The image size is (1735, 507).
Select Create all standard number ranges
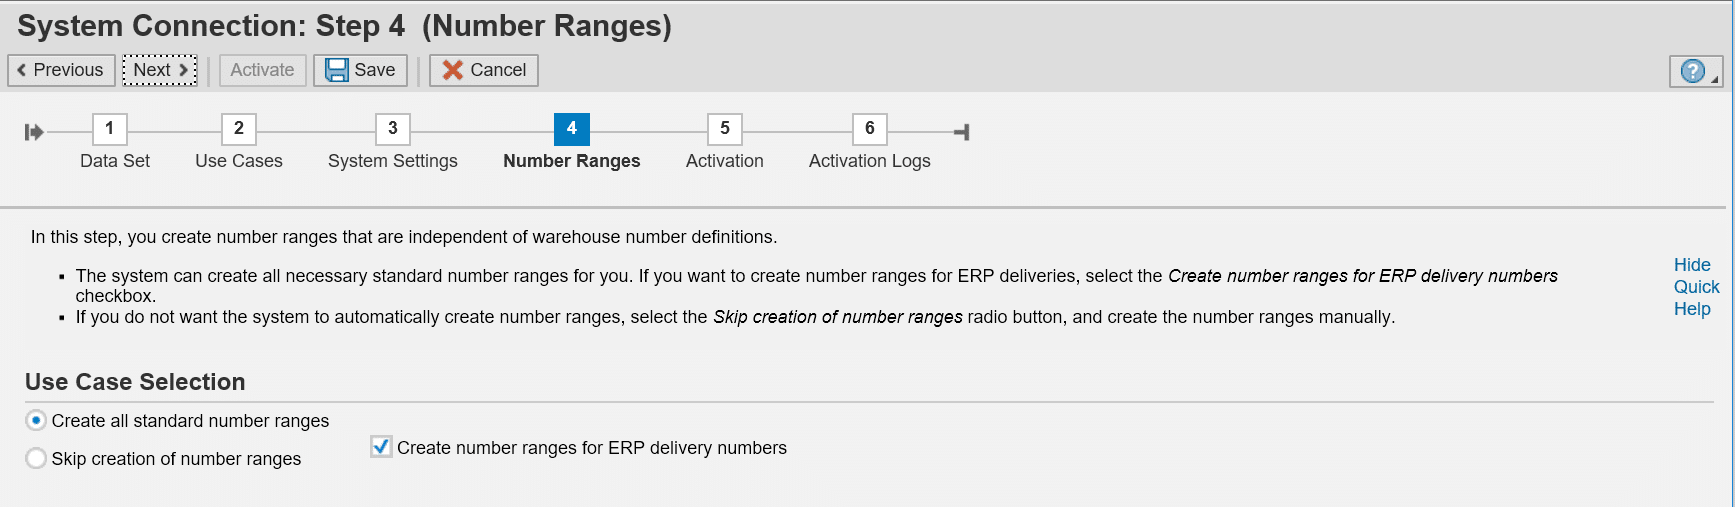(36, 420)
